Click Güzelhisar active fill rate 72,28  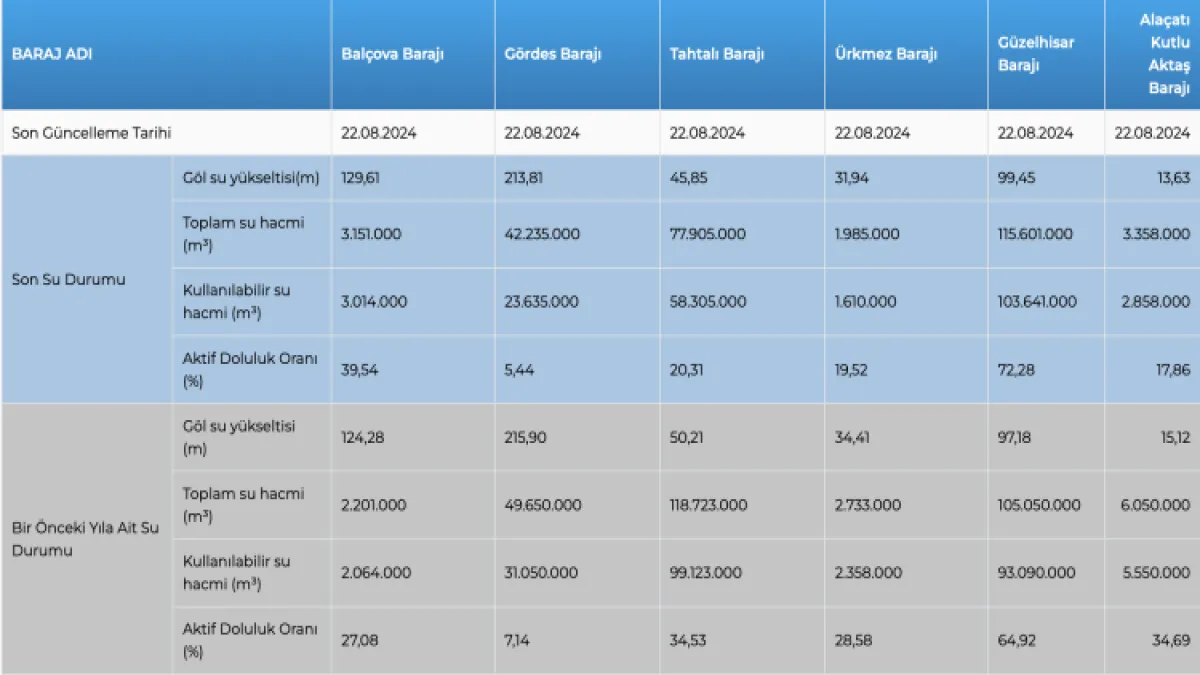click(1017, 370)
